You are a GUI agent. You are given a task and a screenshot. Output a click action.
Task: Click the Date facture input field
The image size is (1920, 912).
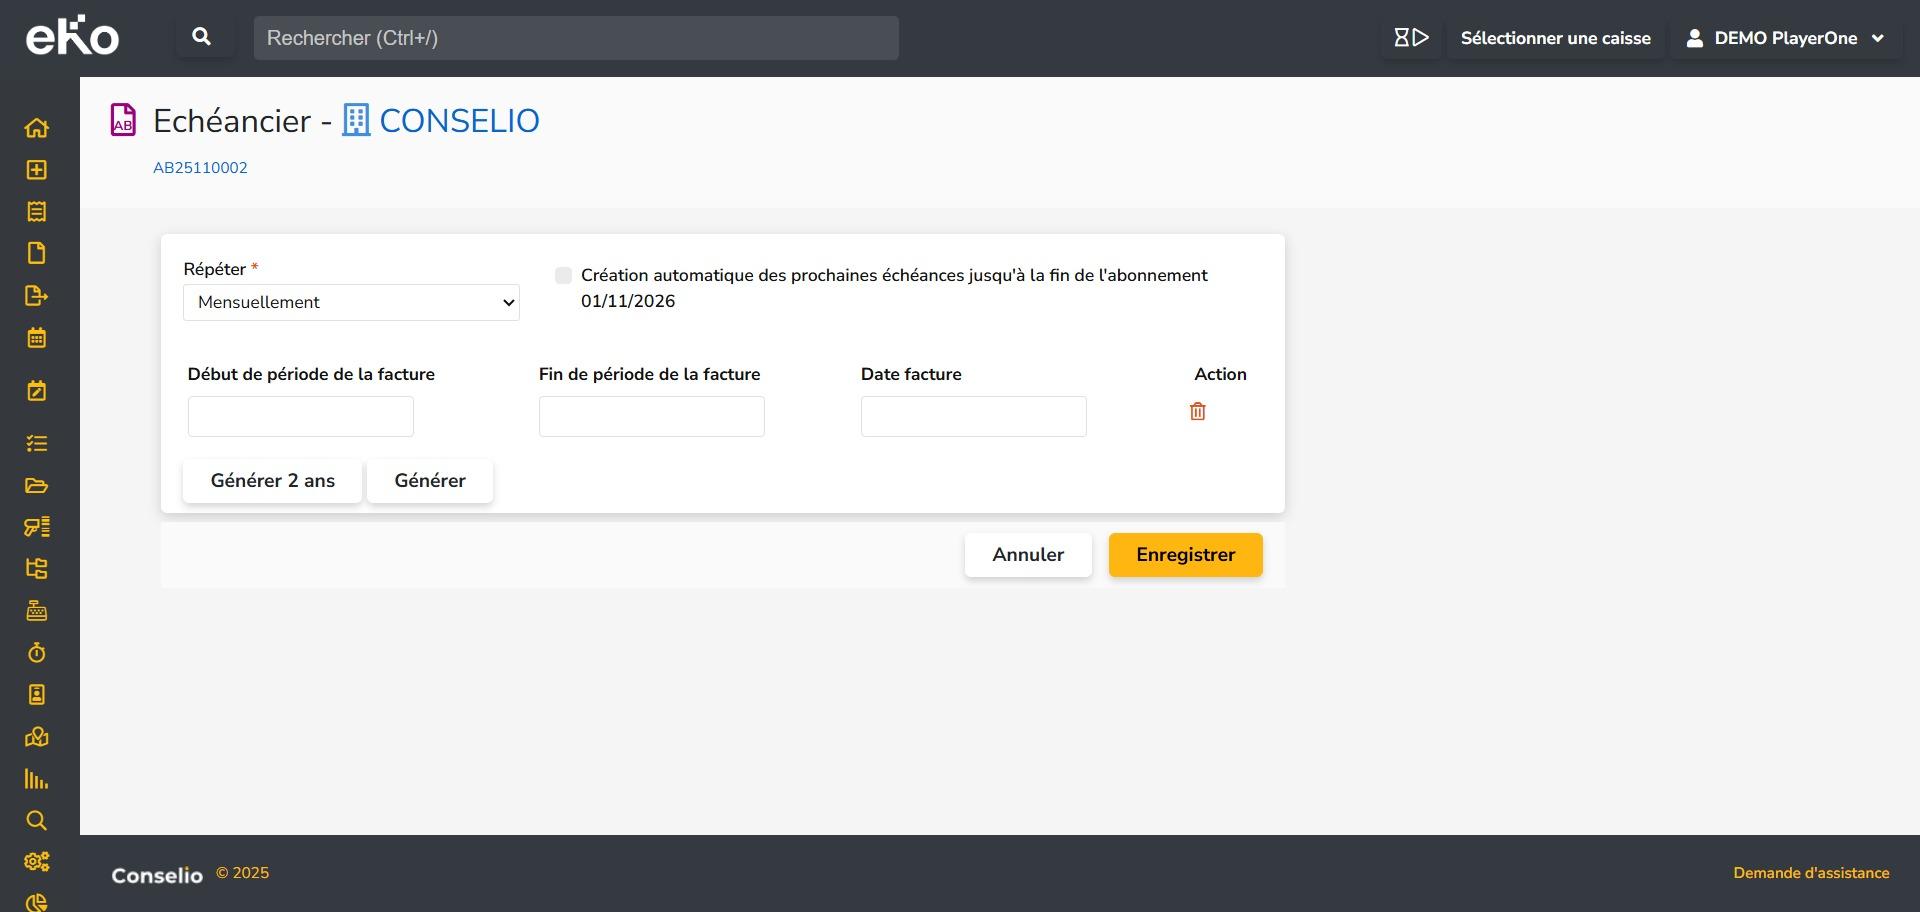pyautogui.click(x=973, y=416)
